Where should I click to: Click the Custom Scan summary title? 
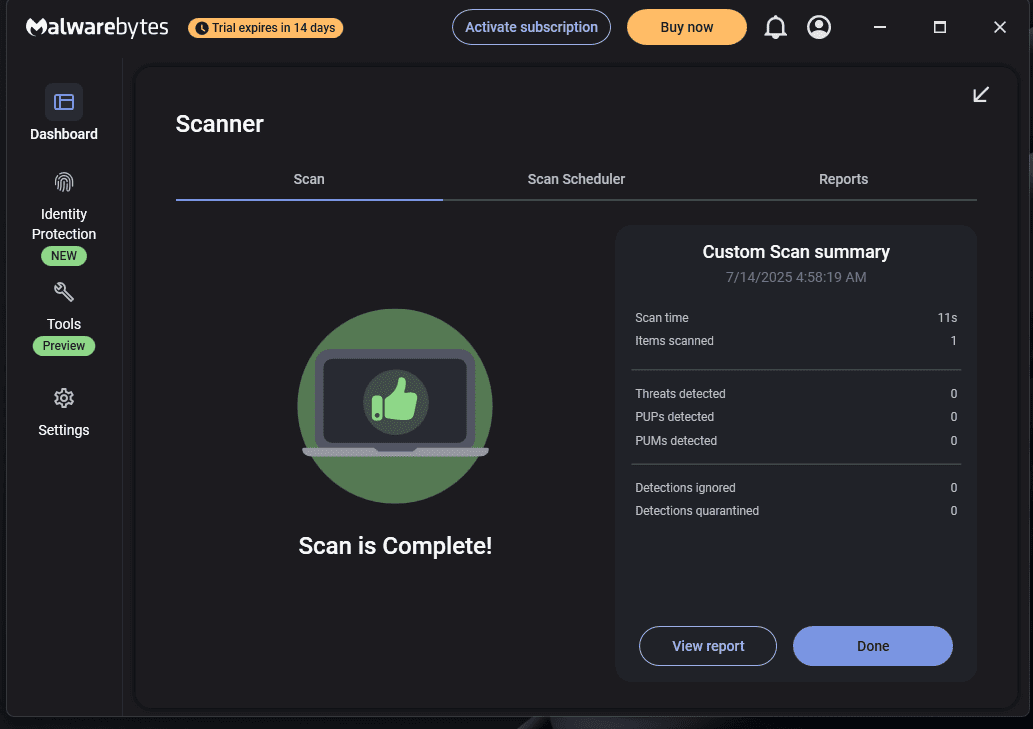[796, 252]
